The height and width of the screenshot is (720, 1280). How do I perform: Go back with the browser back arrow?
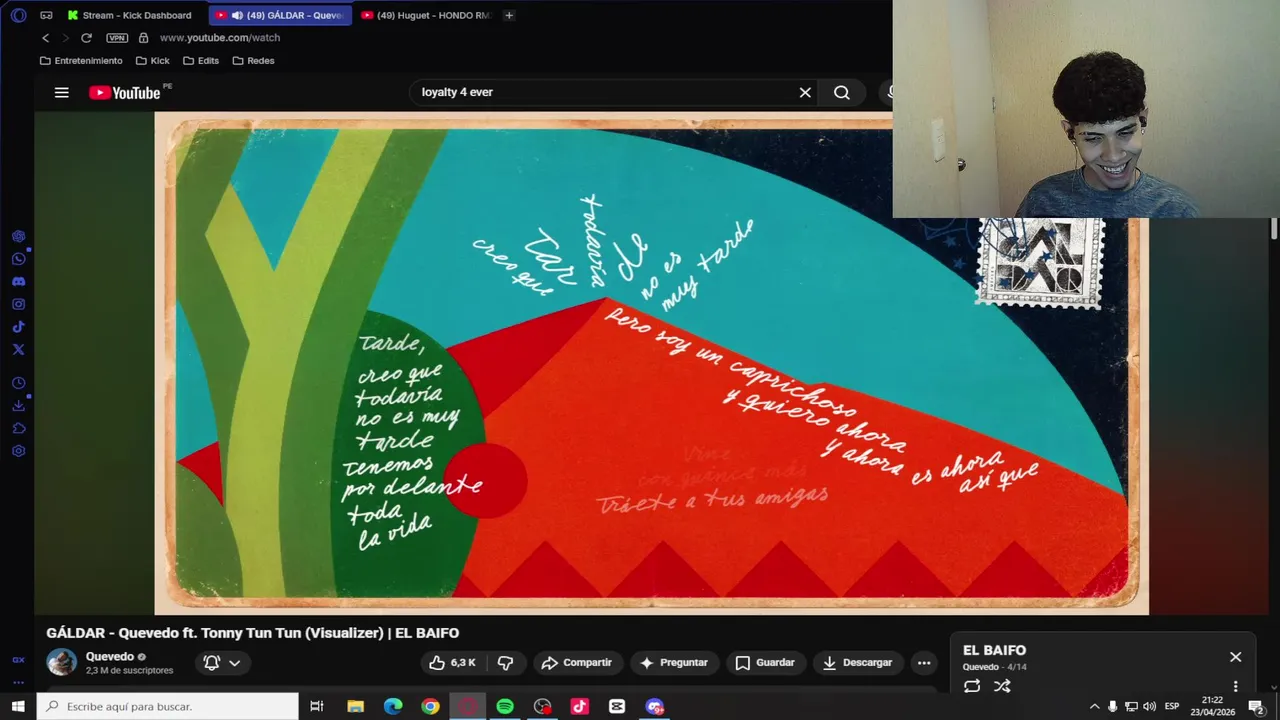click(45, 38)
